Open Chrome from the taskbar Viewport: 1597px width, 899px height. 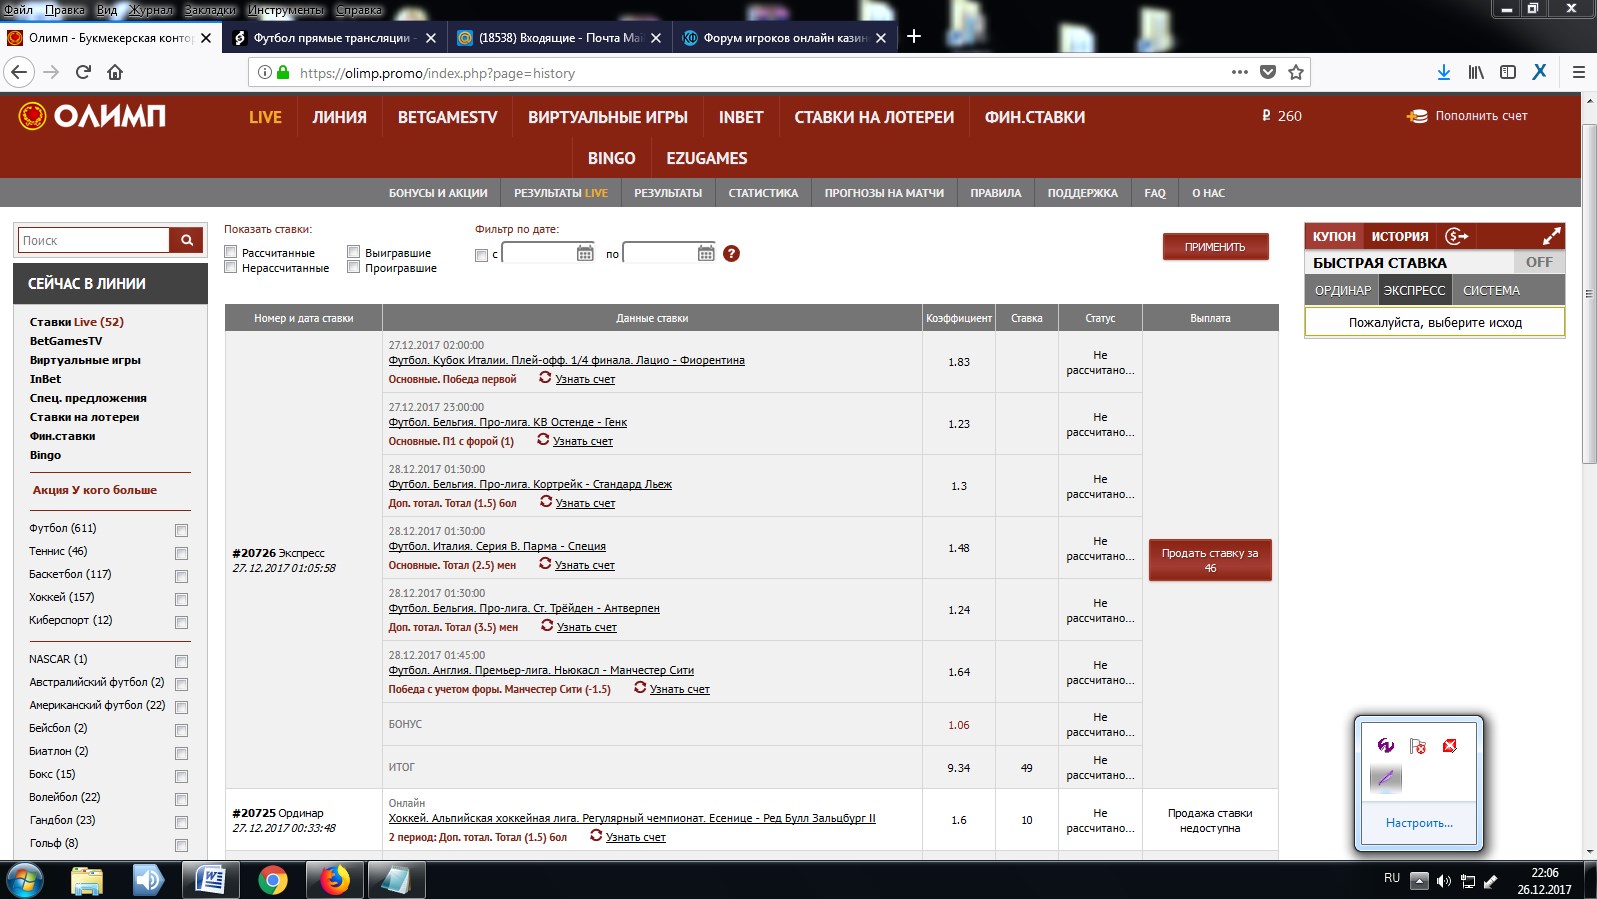click(x=272, y=880)
